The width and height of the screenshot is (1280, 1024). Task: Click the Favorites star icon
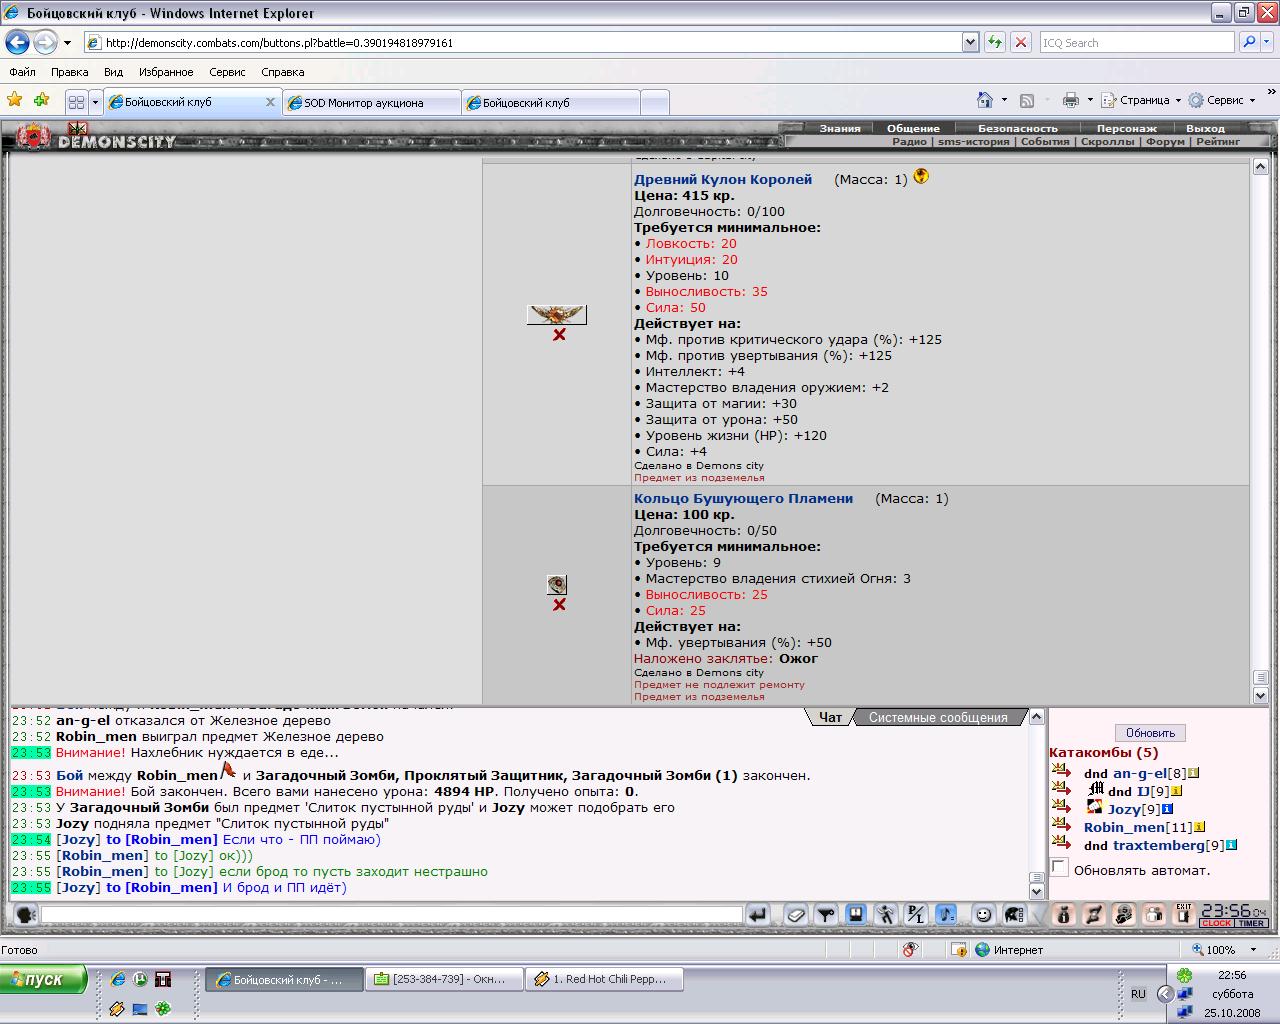coord(14,100)
